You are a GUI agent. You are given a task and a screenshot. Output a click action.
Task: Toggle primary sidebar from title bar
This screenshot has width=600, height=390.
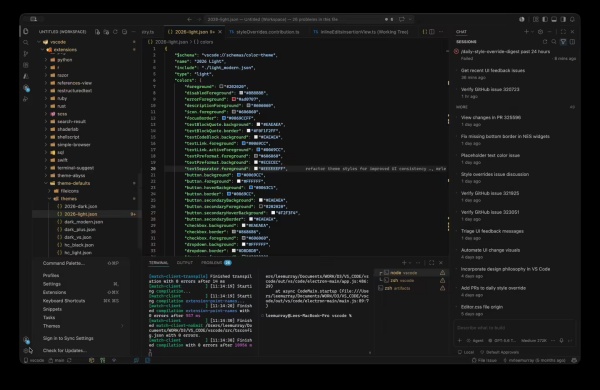pyautogui.click(x=545, y=19)
